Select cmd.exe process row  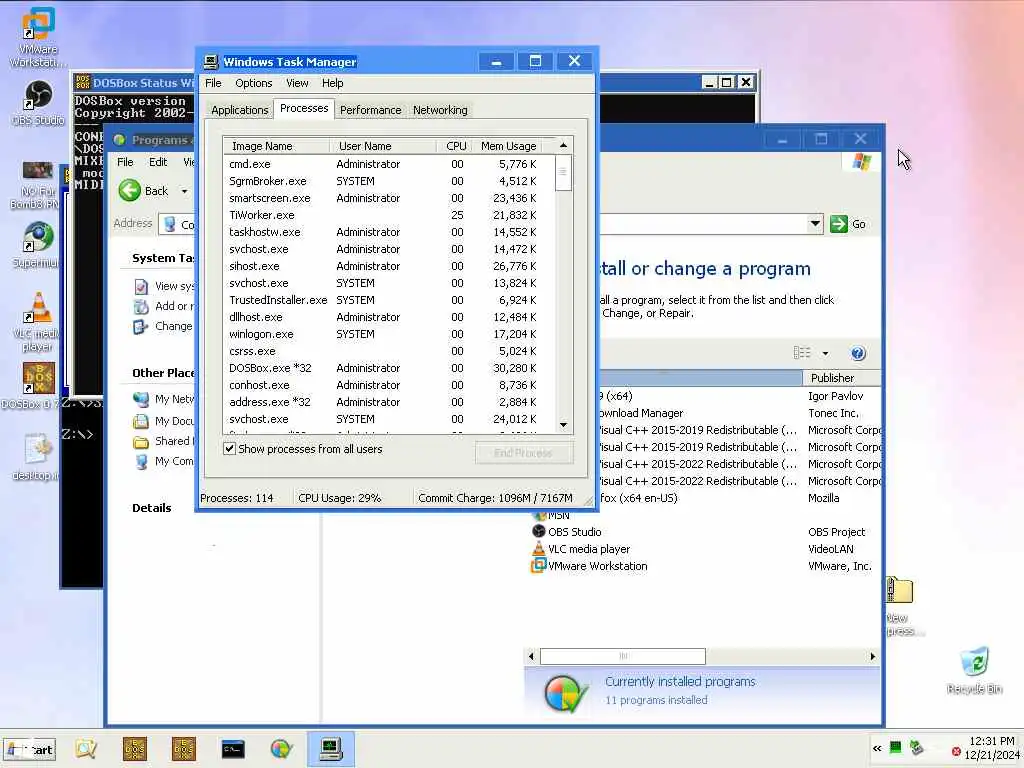tap(389, 164)
